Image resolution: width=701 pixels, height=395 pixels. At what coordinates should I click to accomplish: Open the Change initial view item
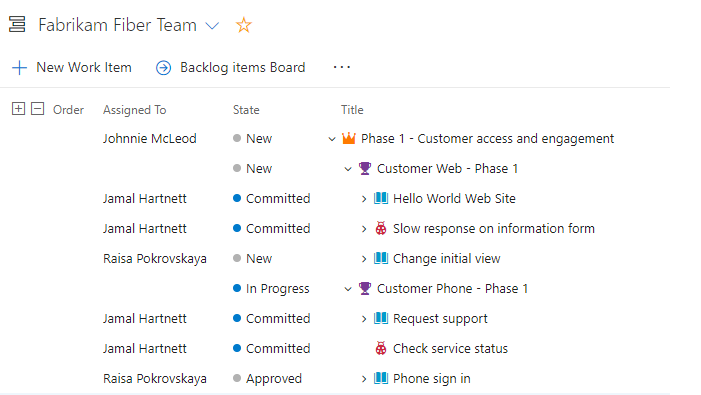coord(447,259)
